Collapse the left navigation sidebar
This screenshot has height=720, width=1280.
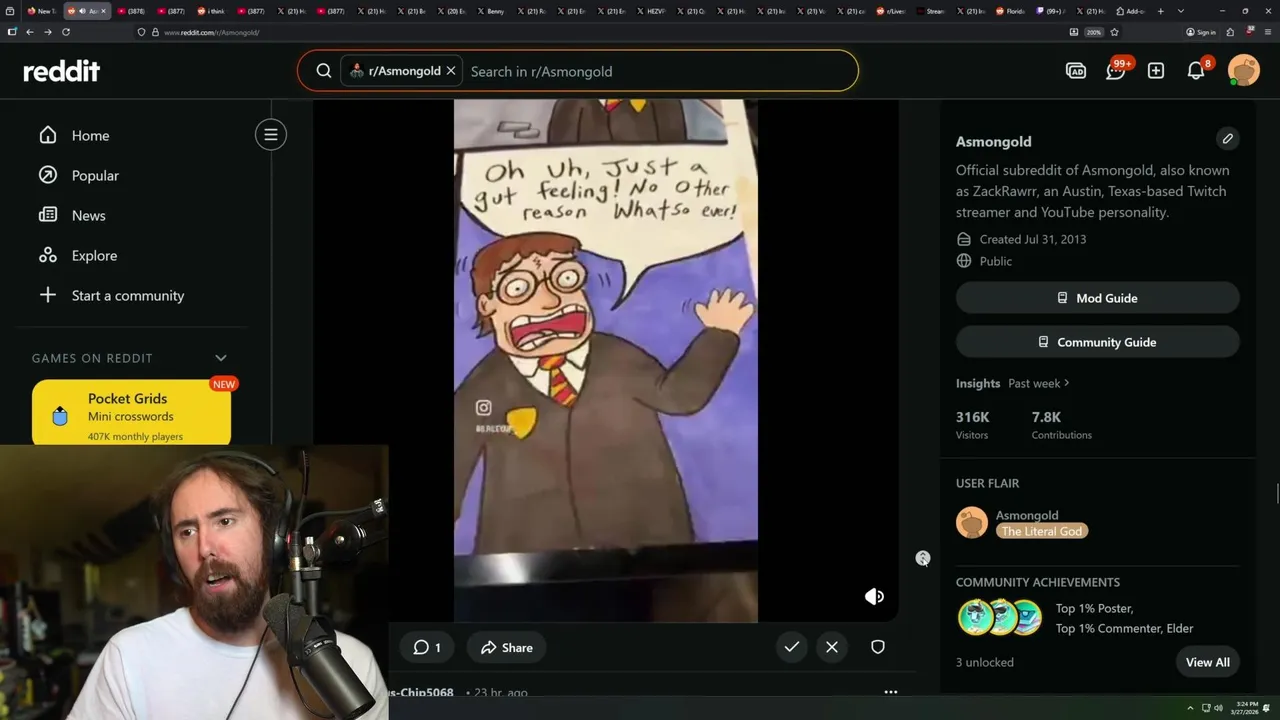click(x=270, y=135)
